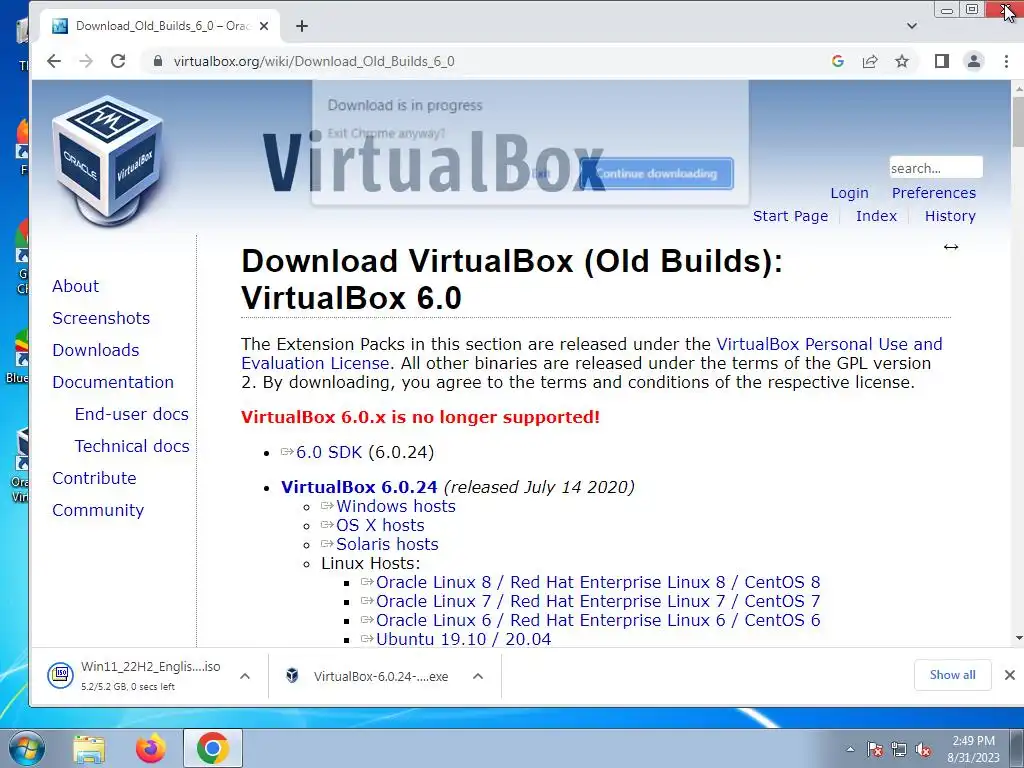This screenshot has width=1024, height=768.
Task: Click the browser forward arrow
Action: point(86,61)
